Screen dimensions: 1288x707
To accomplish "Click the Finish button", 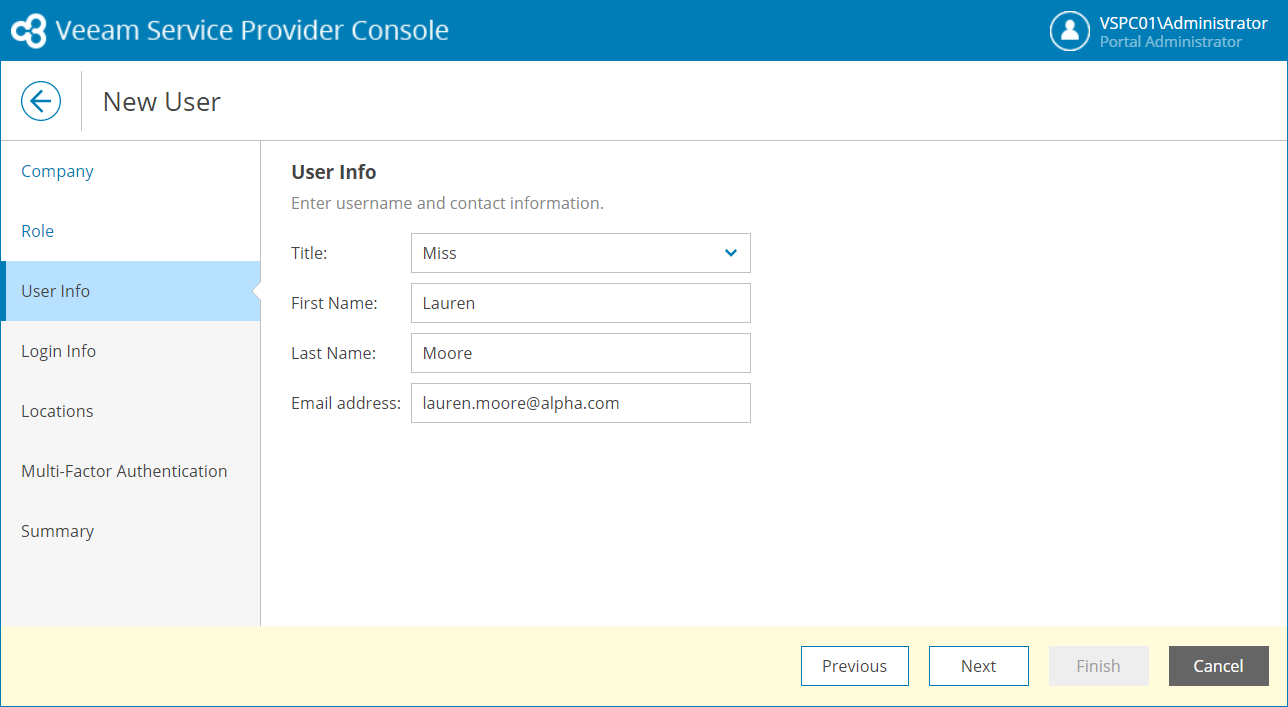I will 1098,666.
